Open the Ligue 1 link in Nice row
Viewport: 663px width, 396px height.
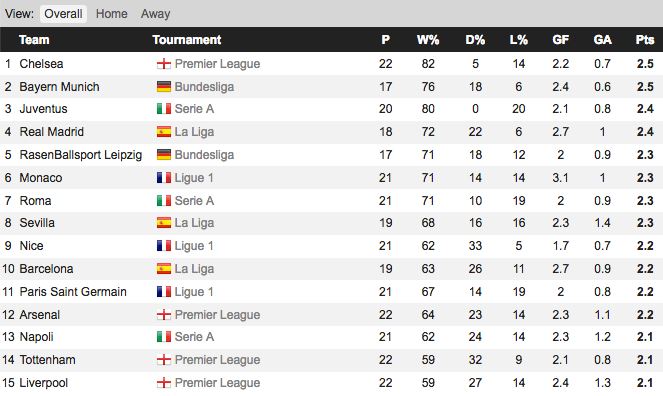point(194,246)
